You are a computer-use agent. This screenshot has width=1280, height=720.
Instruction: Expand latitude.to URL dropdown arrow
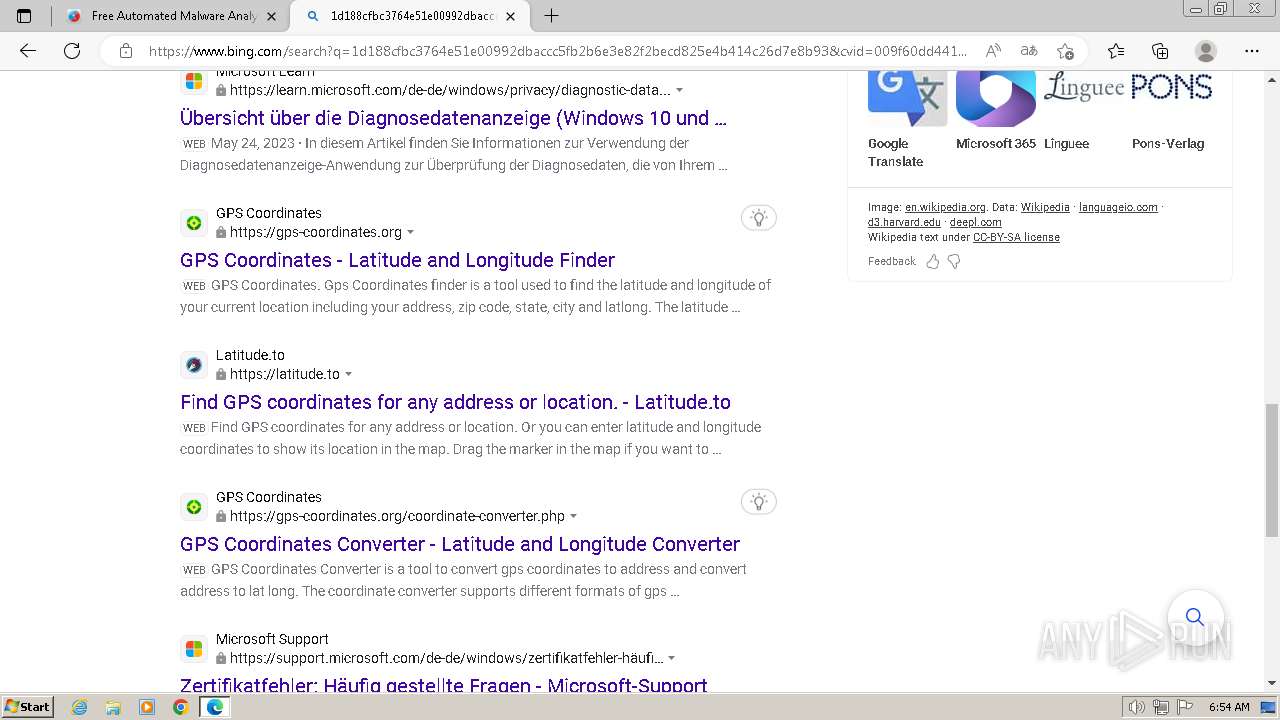(x=348, y=374)
